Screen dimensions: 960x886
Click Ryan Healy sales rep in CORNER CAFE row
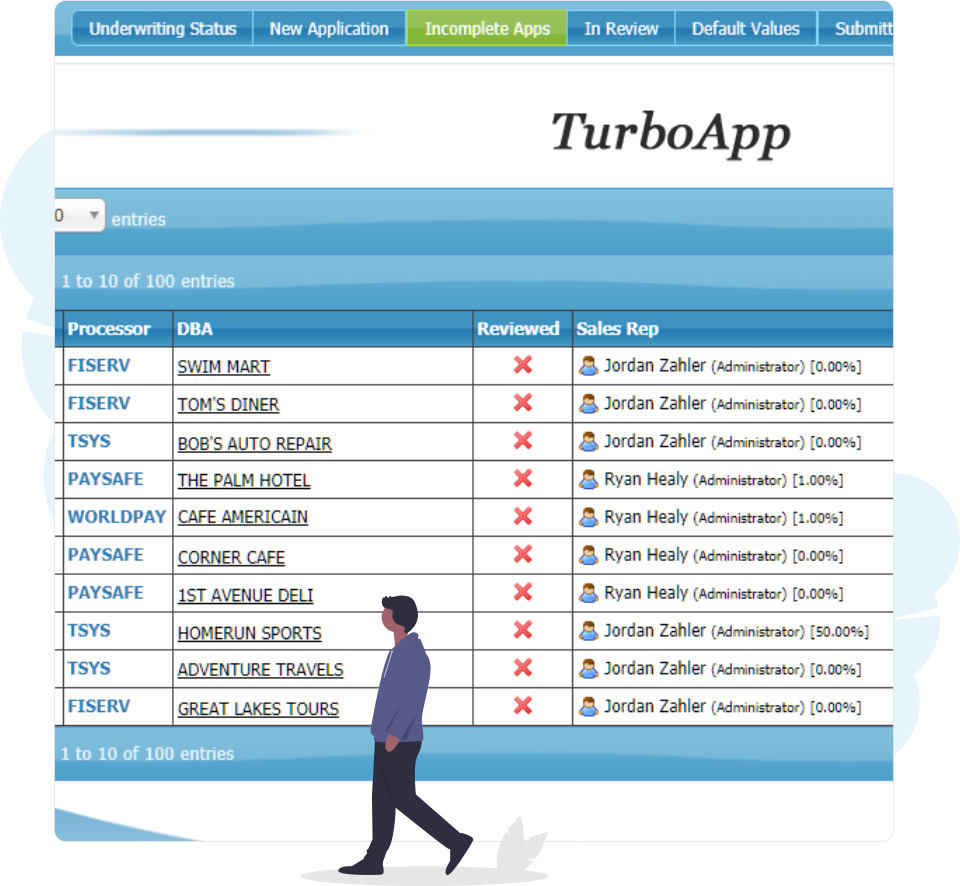[x=646, y=555]
